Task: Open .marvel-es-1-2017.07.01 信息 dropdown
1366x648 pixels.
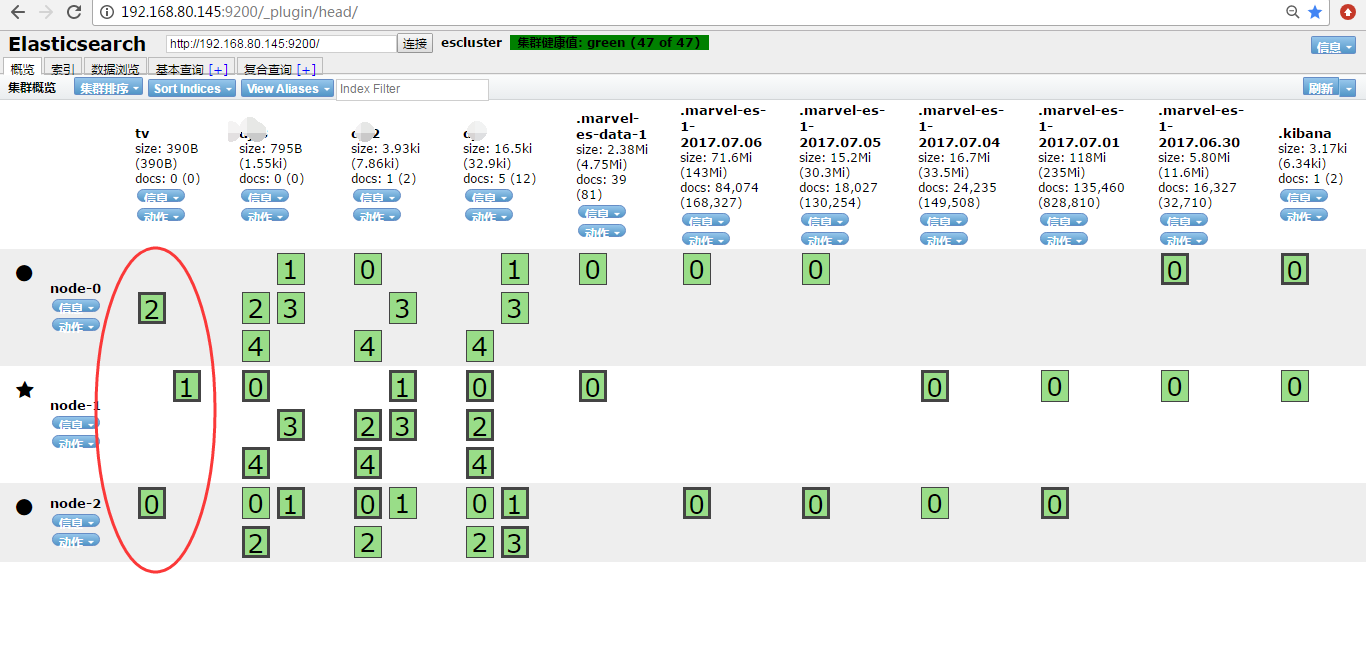Action: coord(1064,221)
